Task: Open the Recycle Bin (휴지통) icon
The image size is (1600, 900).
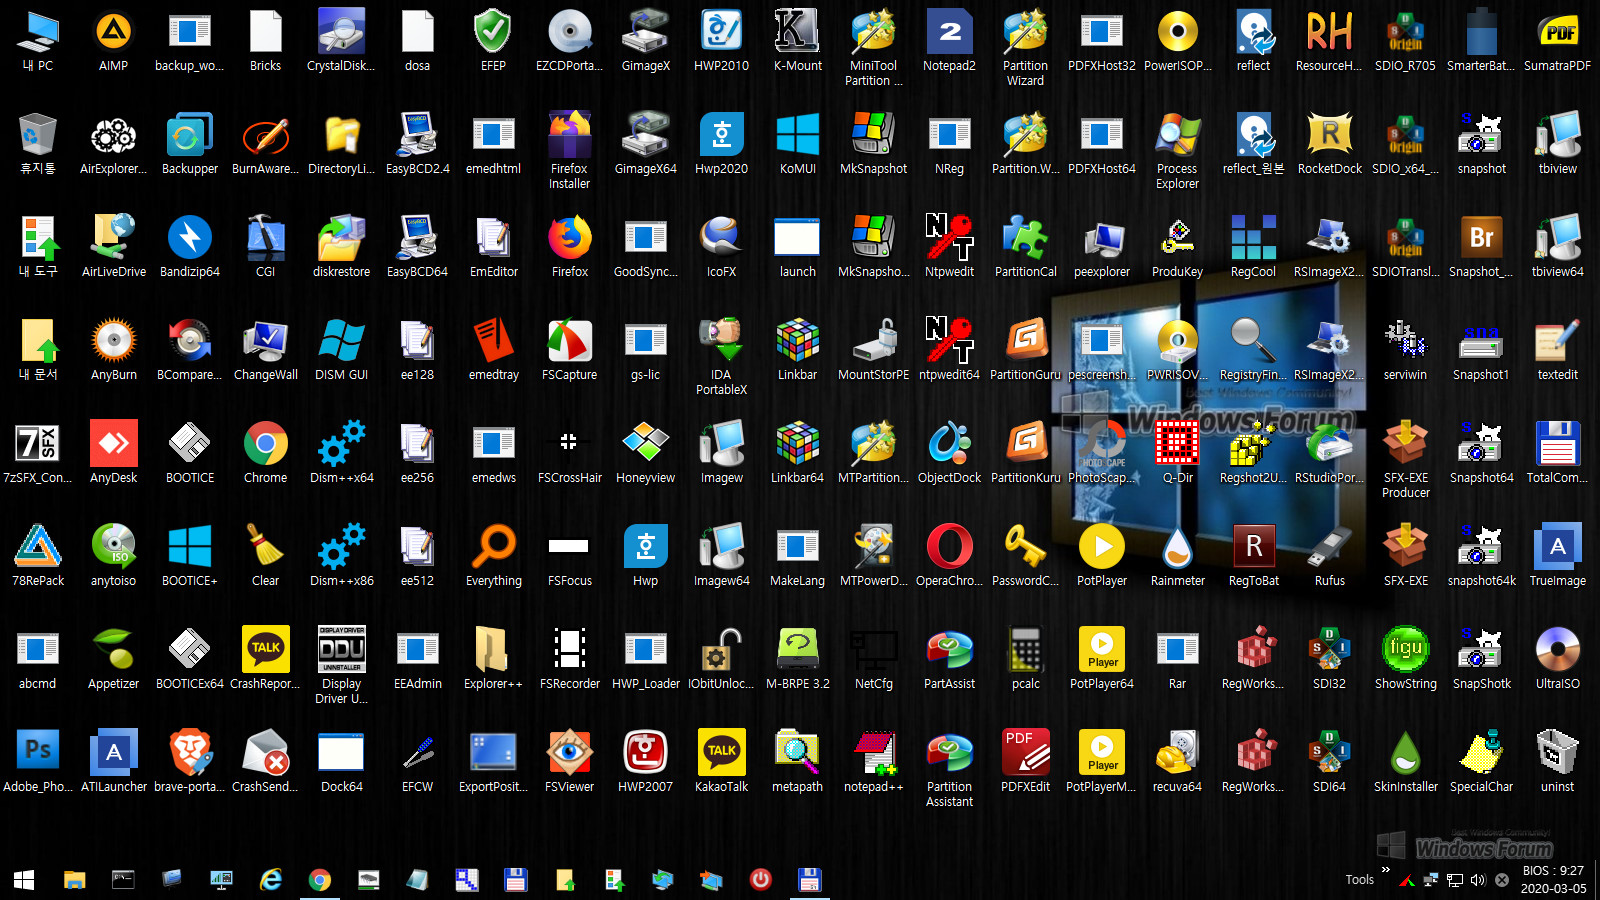Action: point(38,144)
